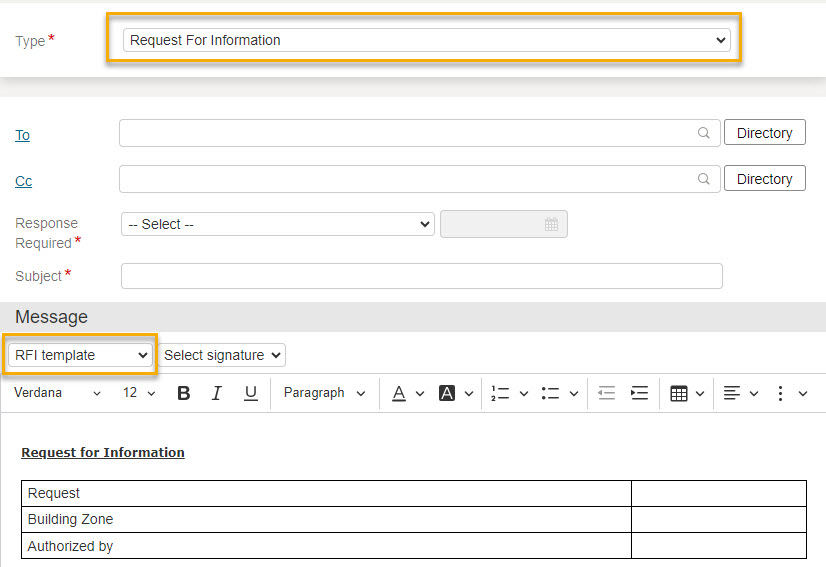Viewport: 826px width, 567px height.
Task: Toggle Italic formatting in editor toolbar
Action: pyautogui.click(x=217, y=393)
